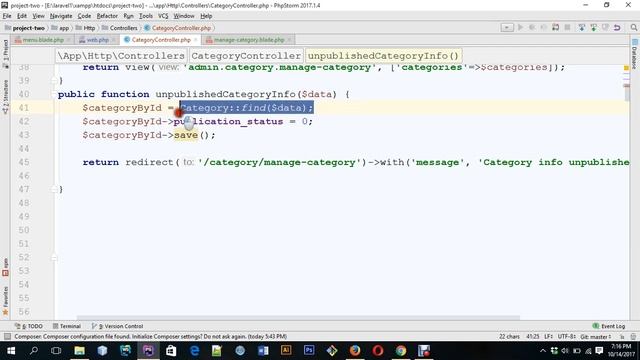Click the vertical editor scrollbar thumb

627,94
